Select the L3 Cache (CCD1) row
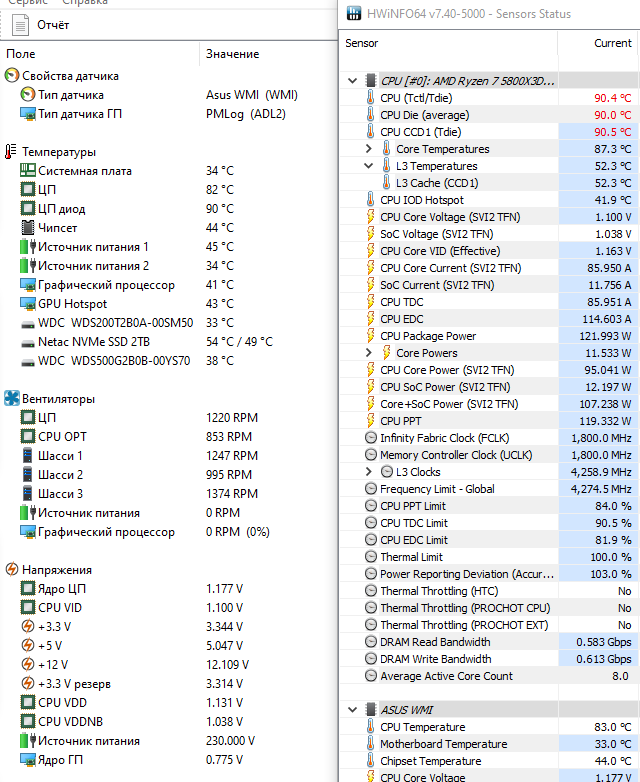Image resolution: width=640 pixels, height=782 pixels. tap(489, 183)
